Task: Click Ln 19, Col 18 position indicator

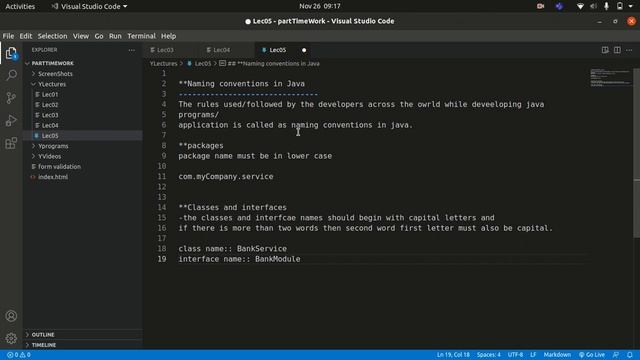Action: coord(453,355)
